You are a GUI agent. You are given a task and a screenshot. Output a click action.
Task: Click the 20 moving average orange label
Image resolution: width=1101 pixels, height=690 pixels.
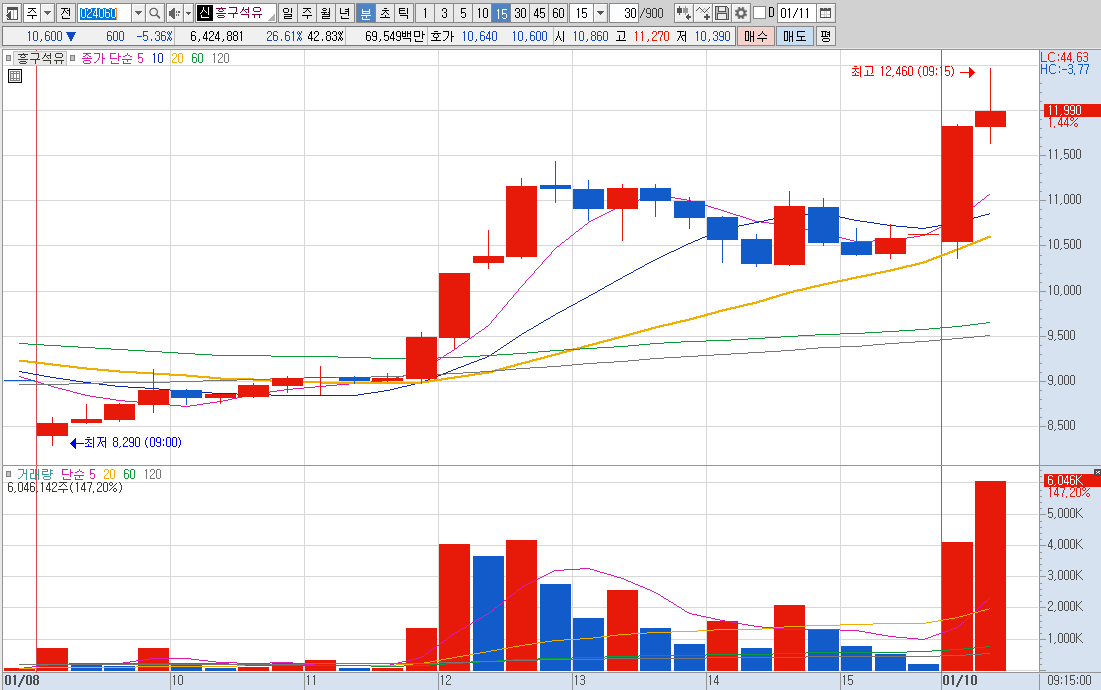point(178,58)
